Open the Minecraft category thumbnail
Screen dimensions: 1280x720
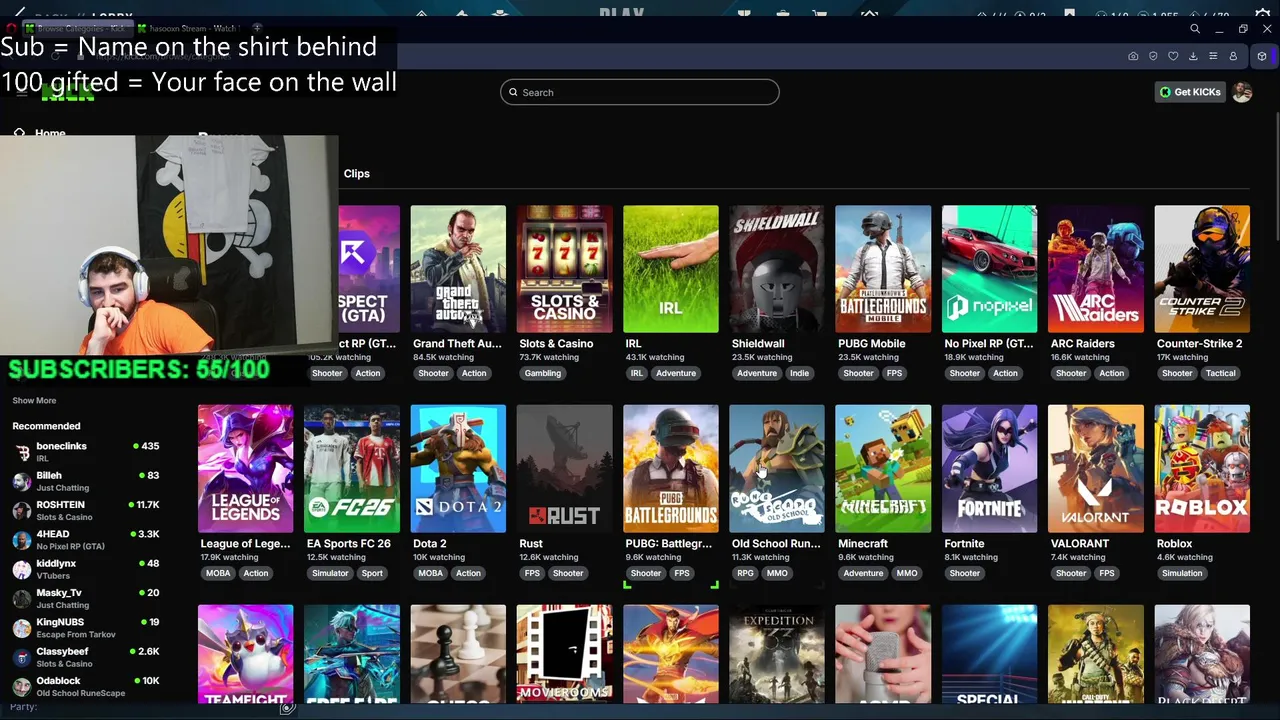pyautogui.click(x=883, y=469)
